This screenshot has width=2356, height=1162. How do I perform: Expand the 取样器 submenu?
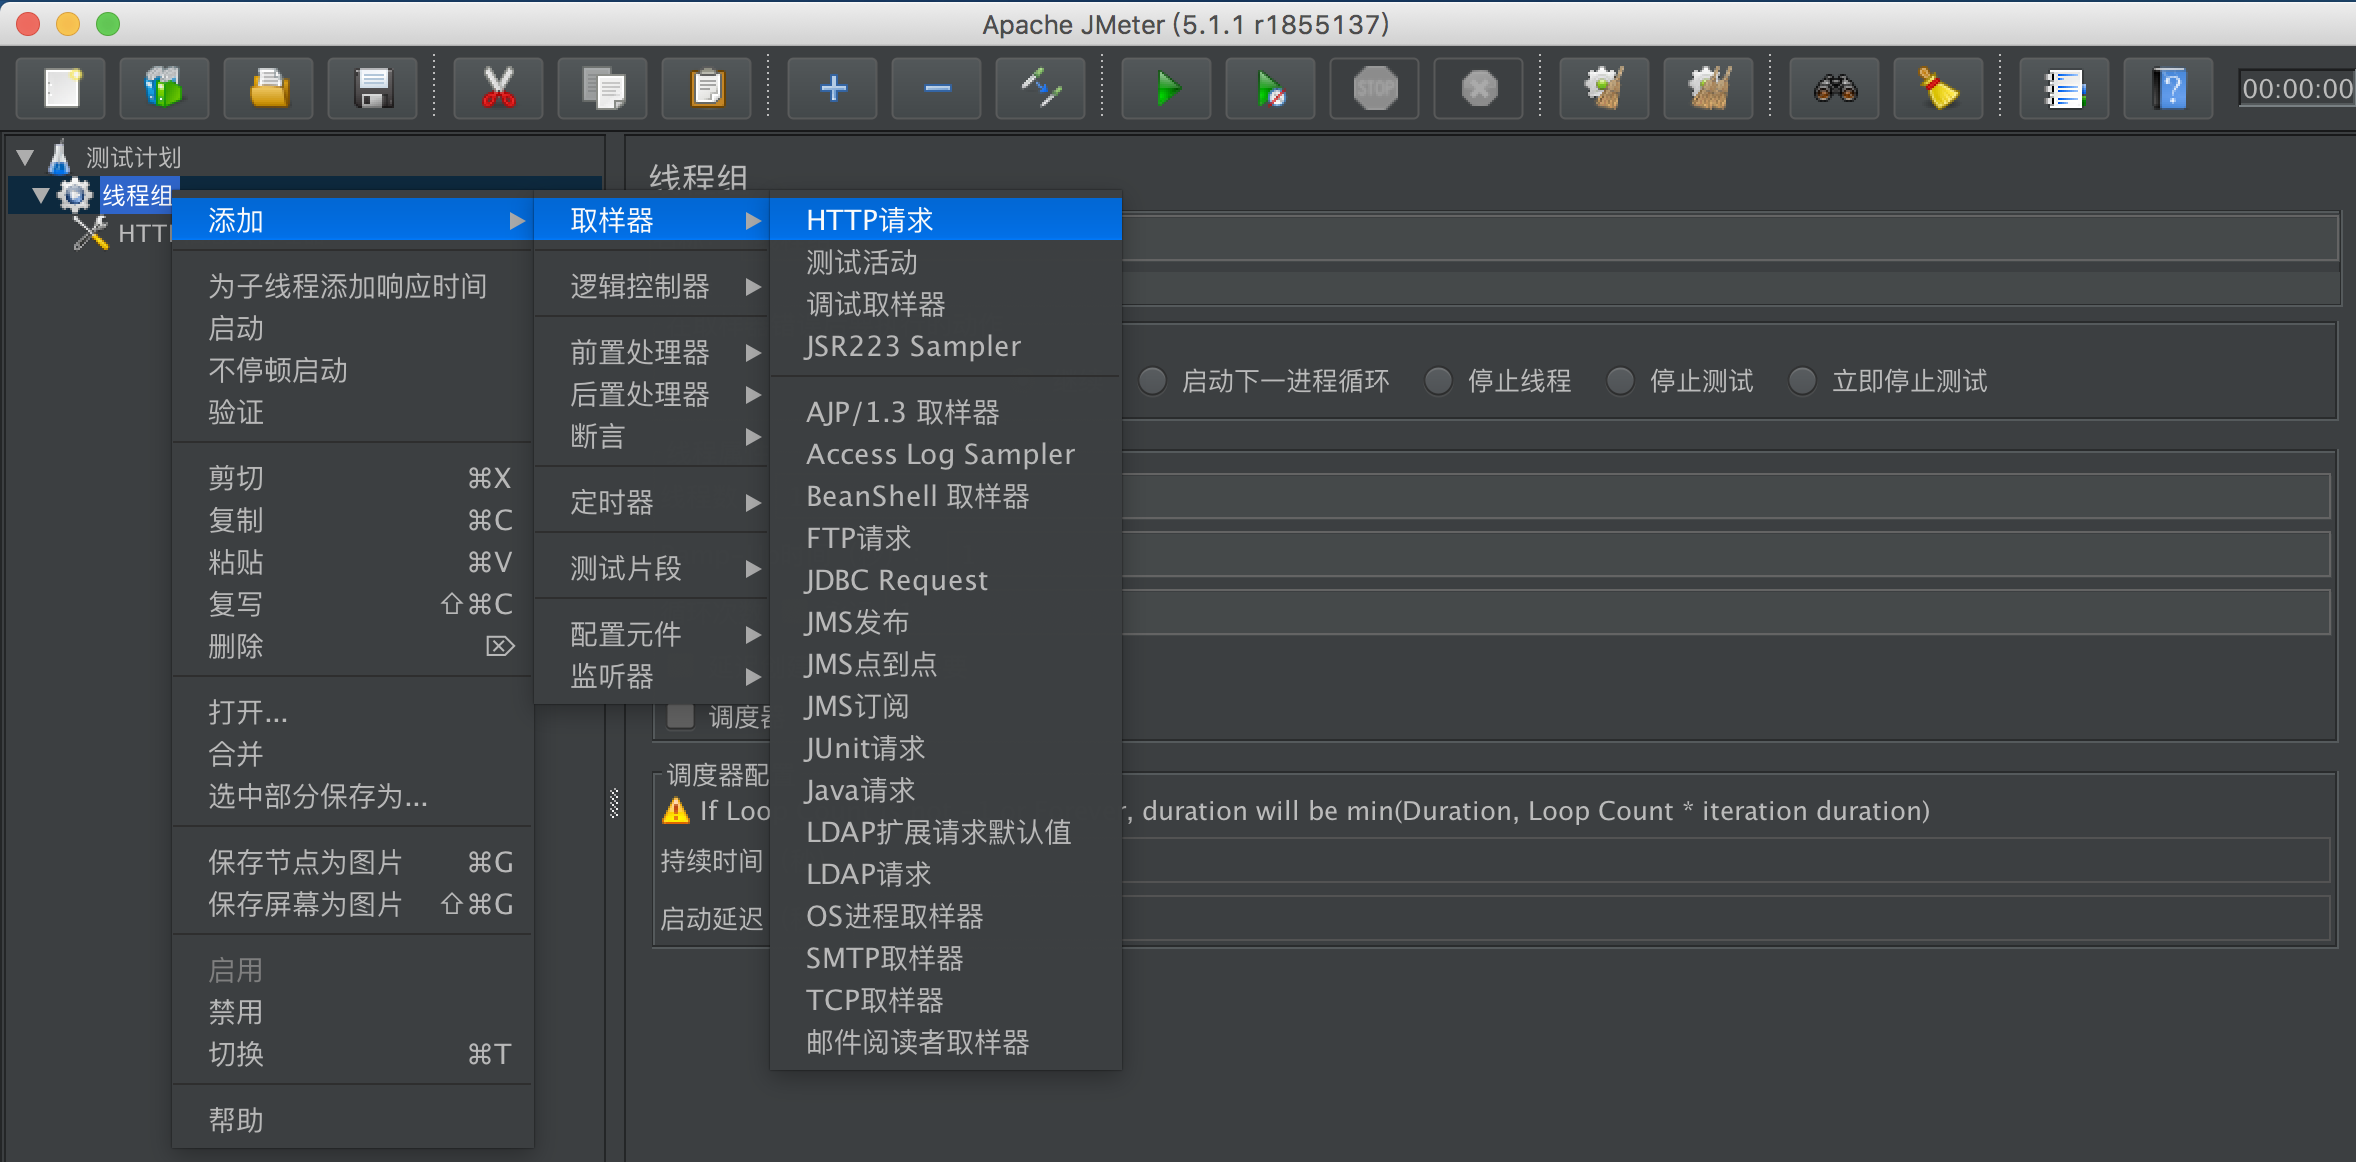coord(652,220)
